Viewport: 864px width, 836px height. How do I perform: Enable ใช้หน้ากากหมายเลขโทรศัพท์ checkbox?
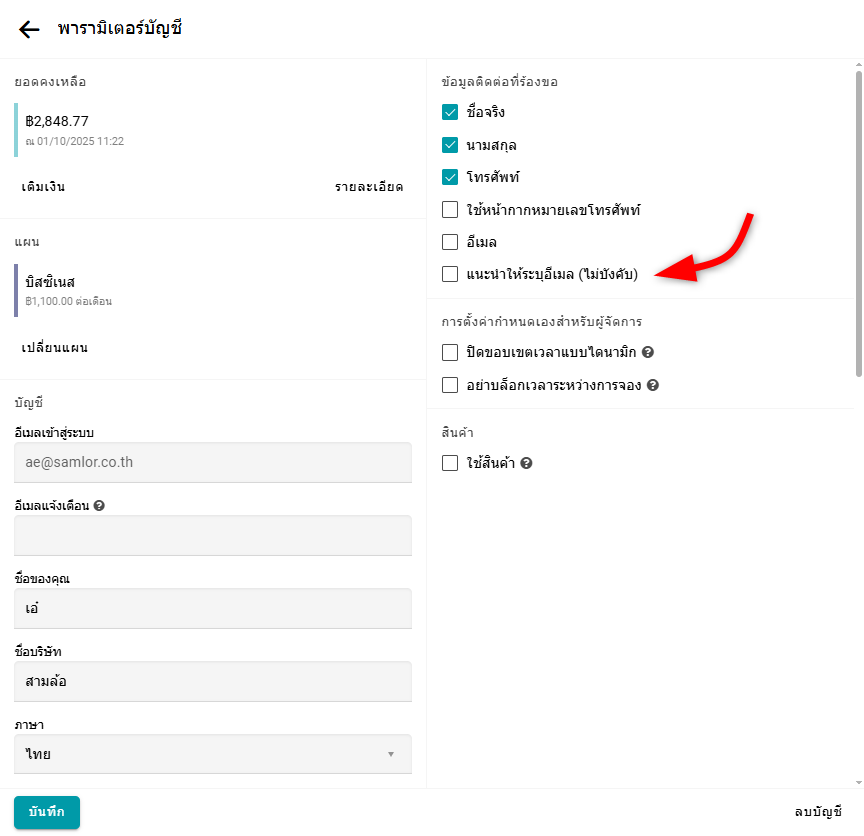[450, 210]
